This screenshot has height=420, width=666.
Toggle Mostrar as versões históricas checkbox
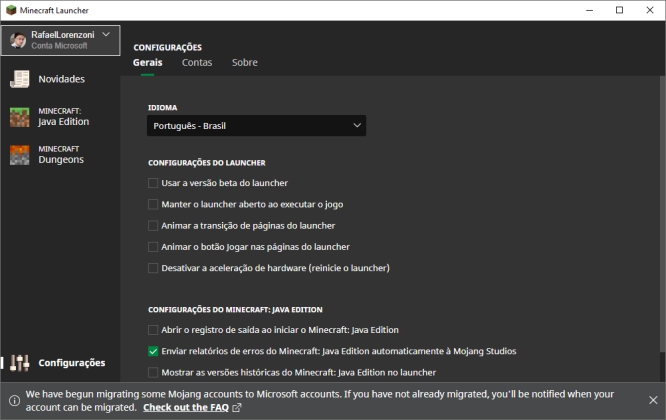[153, 372]
